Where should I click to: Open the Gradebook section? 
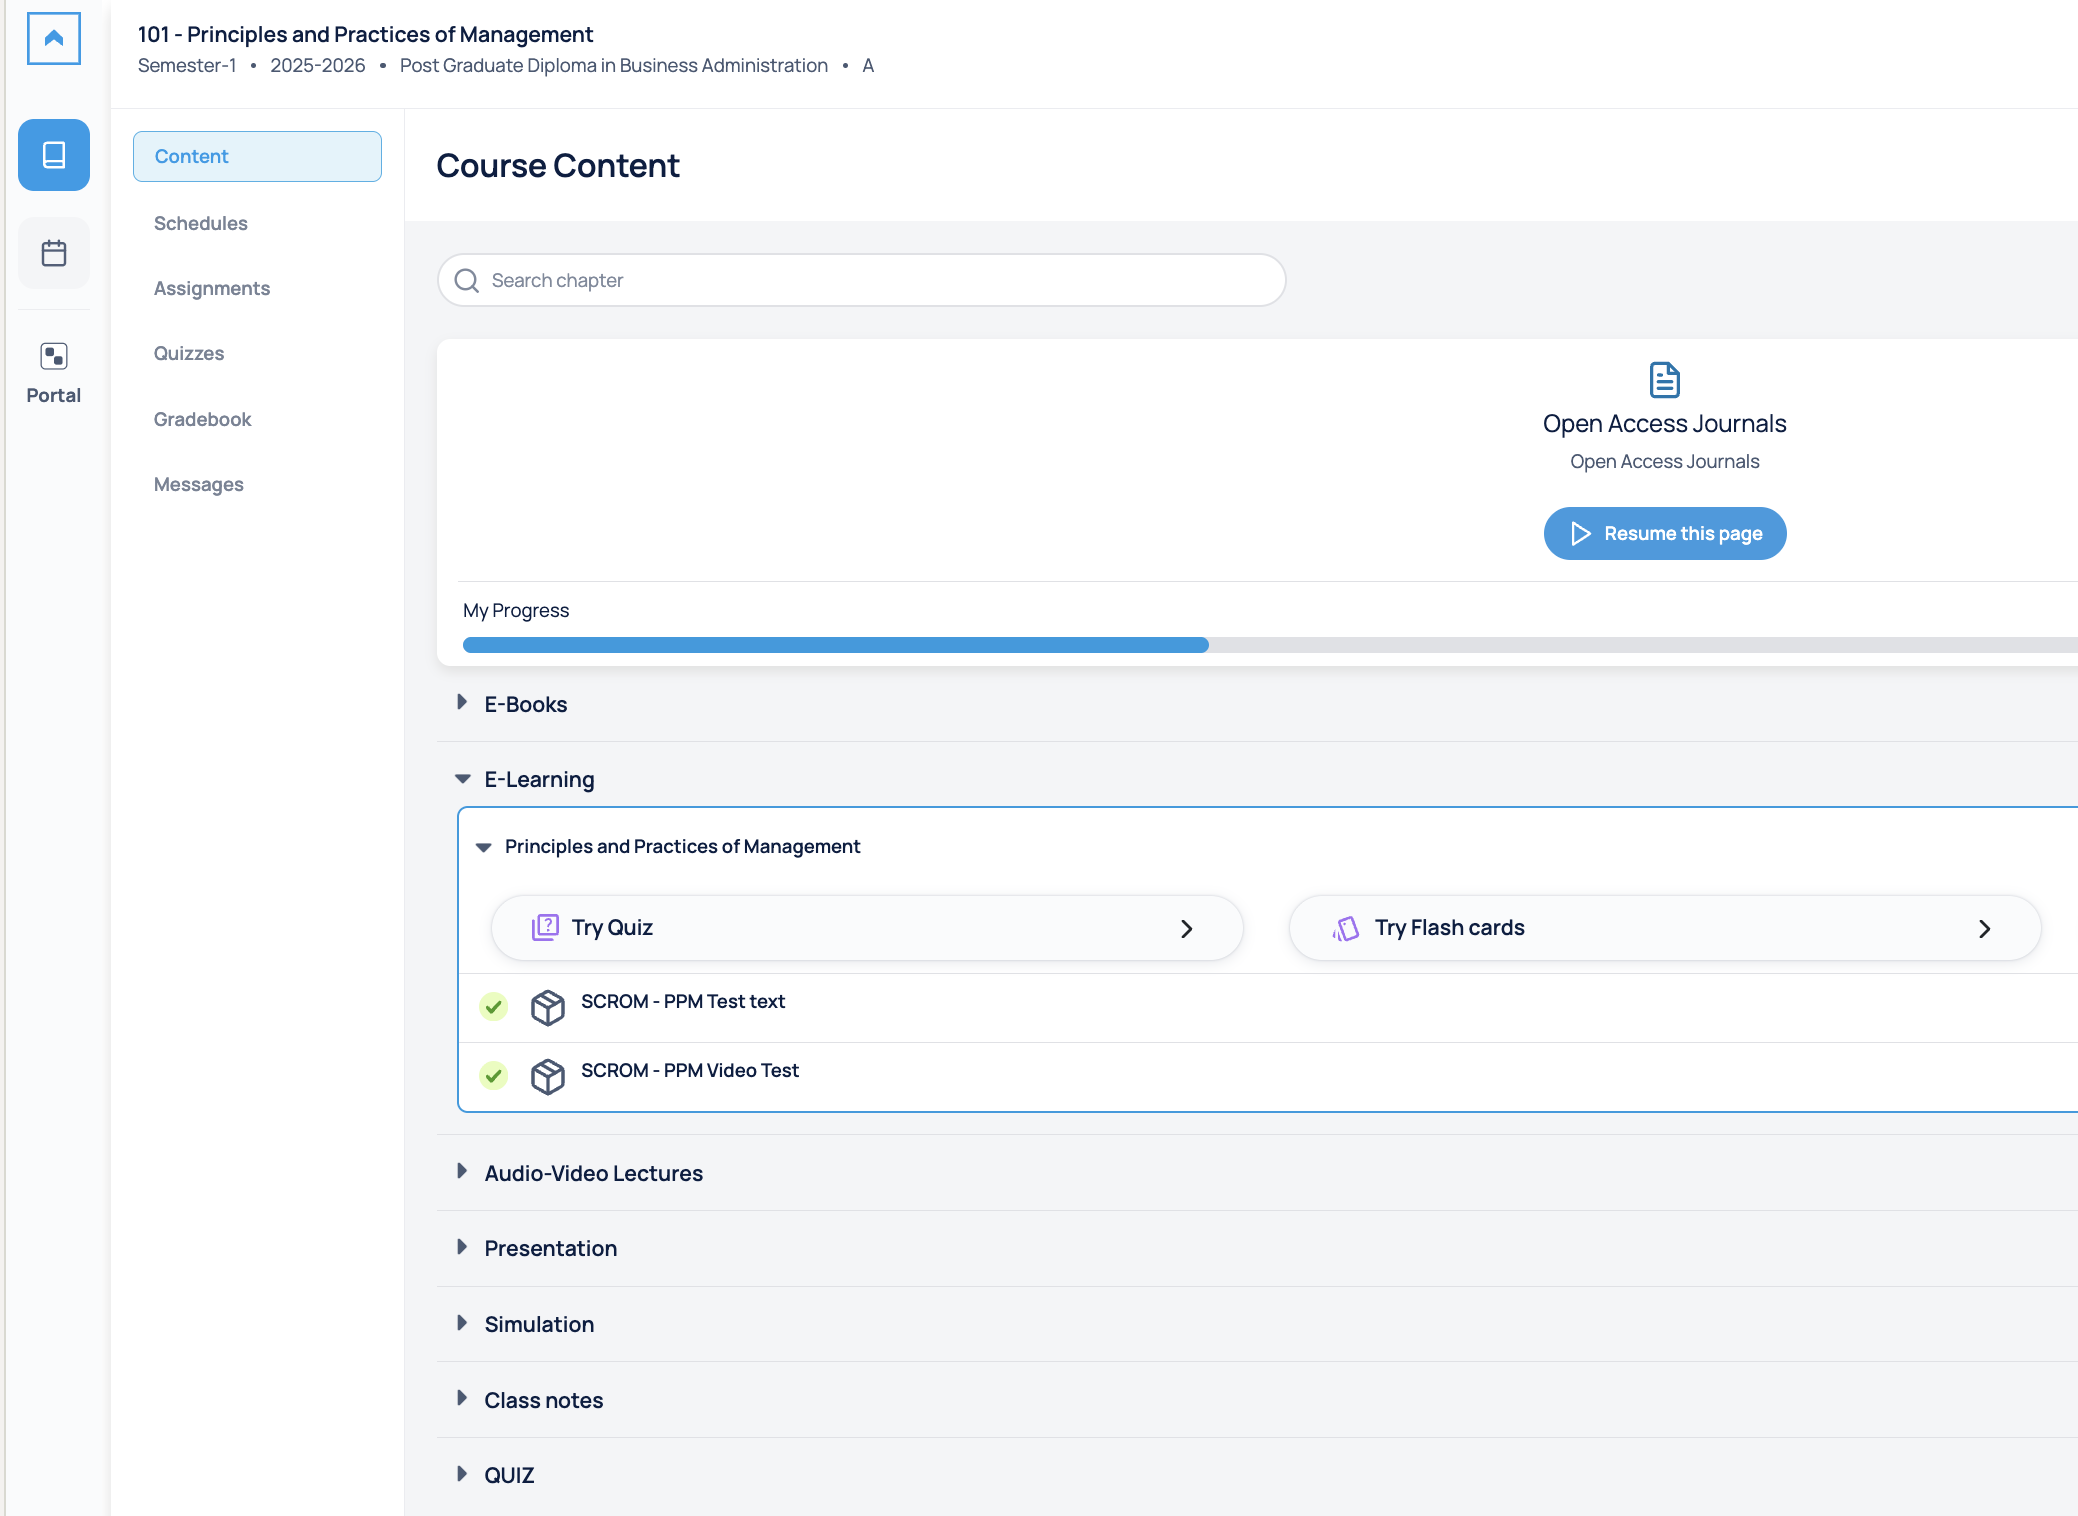202,419
